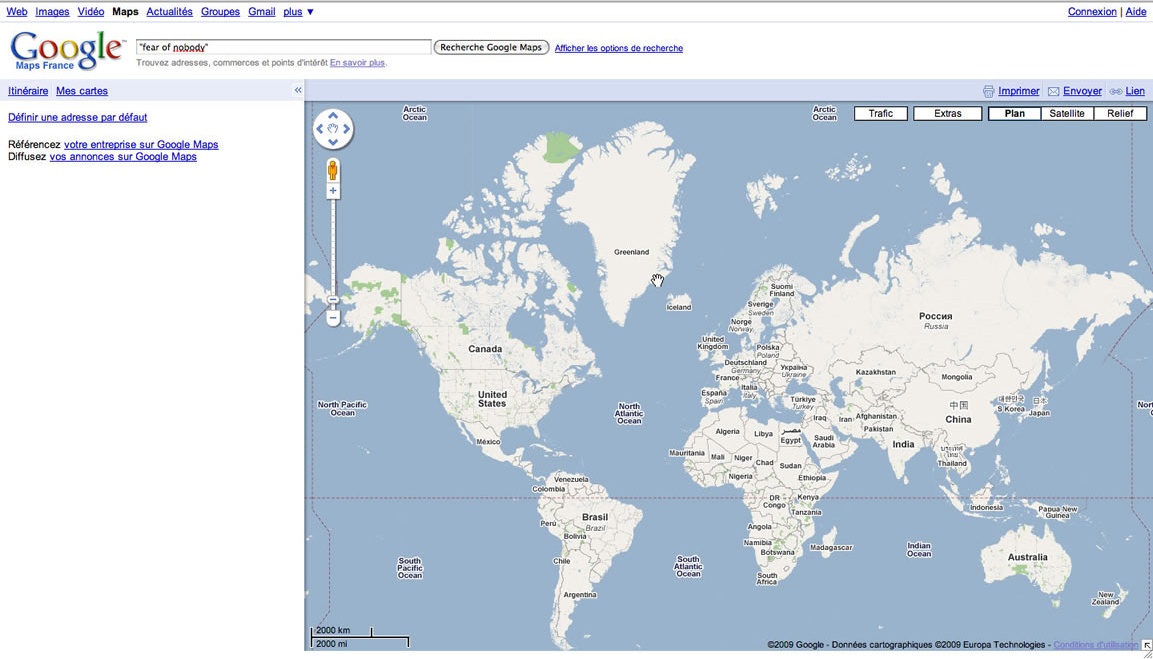This screenshot has width=1153, height=659.
Task: Click the Google Maps France logo
Action: coord(66,51)
